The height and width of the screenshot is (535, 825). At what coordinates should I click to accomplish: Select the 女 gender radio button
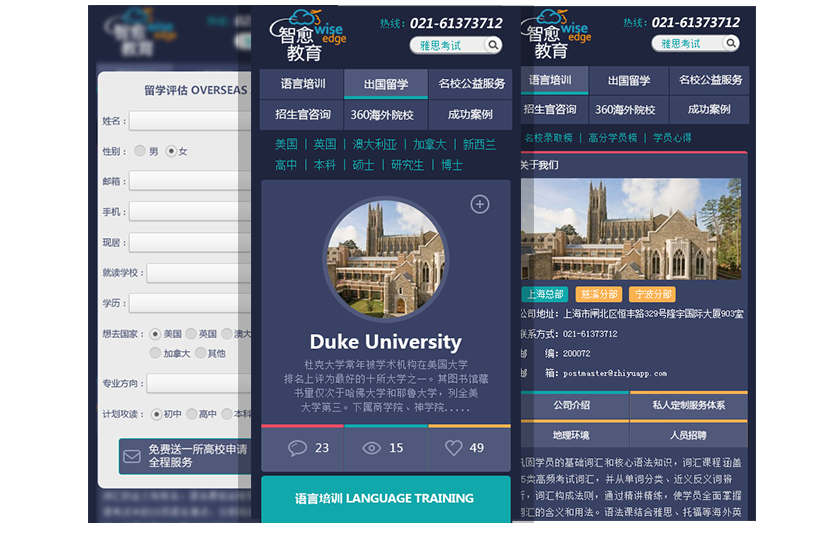click(171, 151)
